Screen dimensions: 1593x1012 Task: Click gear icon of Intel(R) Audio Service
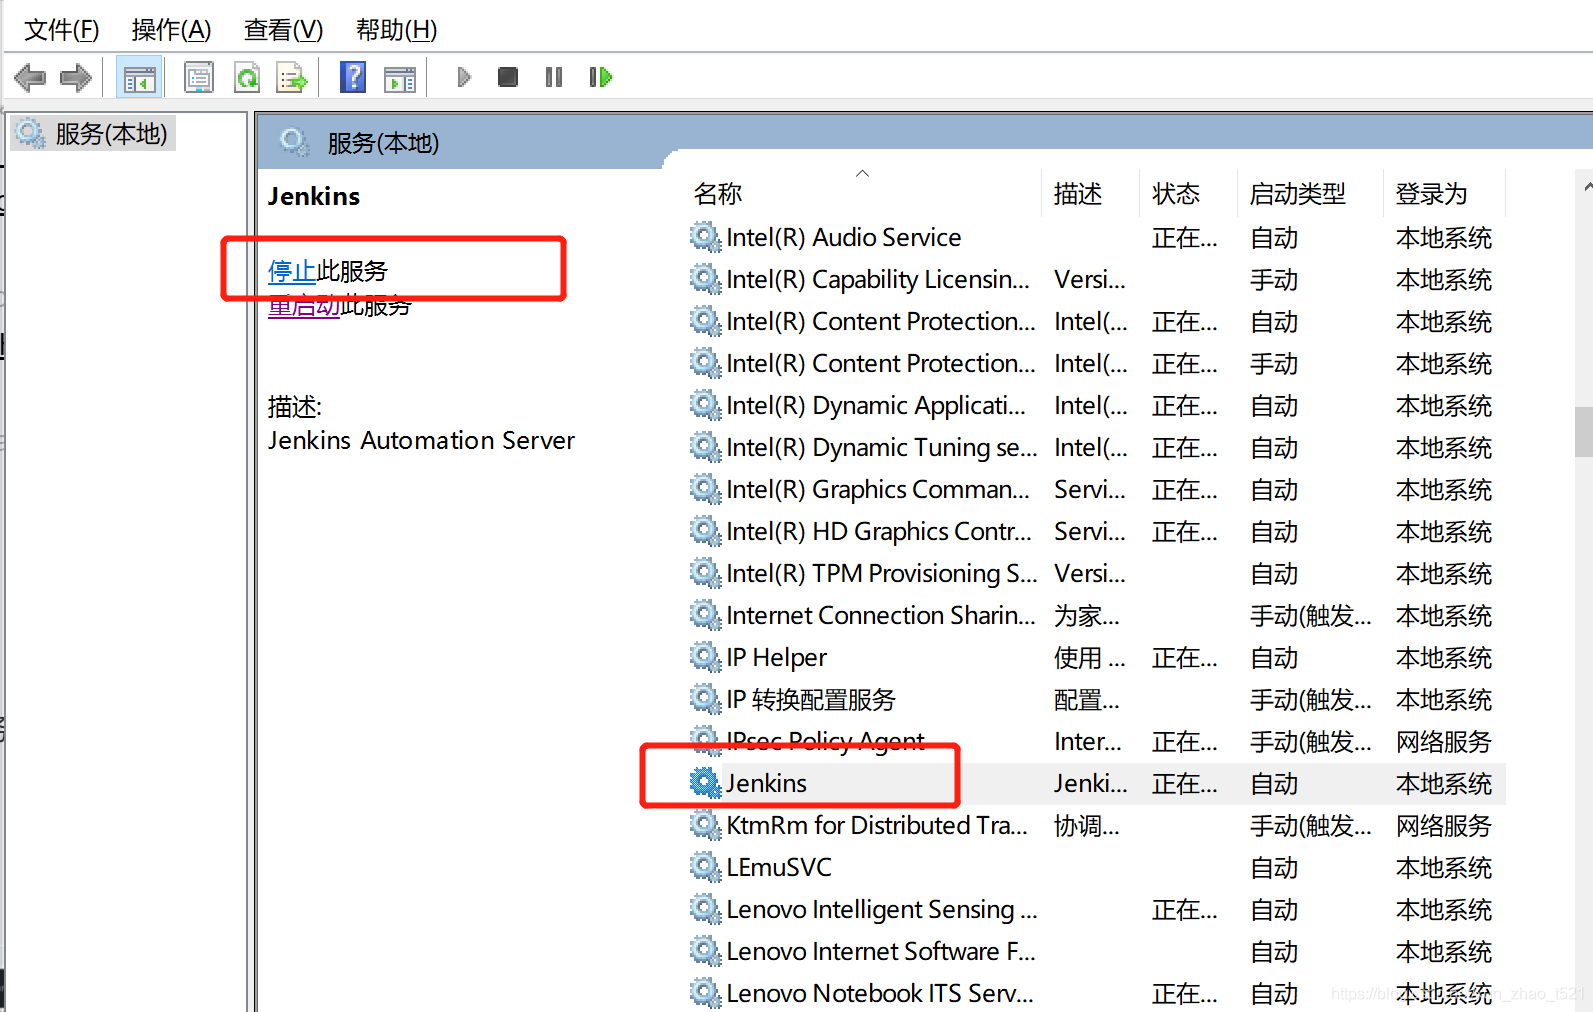point(705,237)
